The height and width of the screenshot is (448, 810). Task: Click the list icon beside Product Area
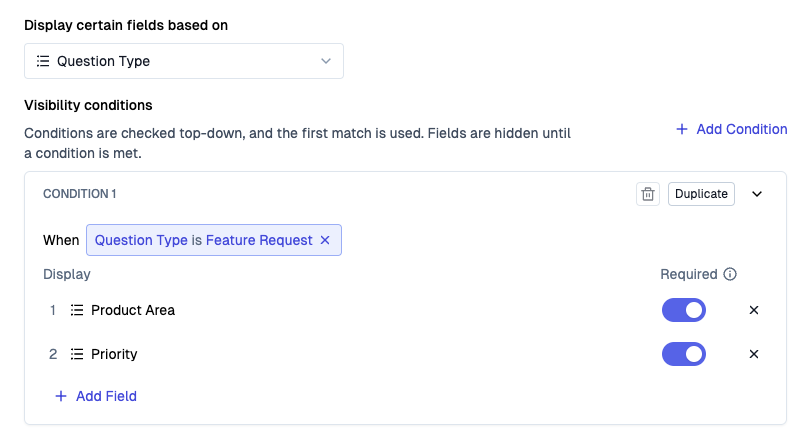pos(77,310)
